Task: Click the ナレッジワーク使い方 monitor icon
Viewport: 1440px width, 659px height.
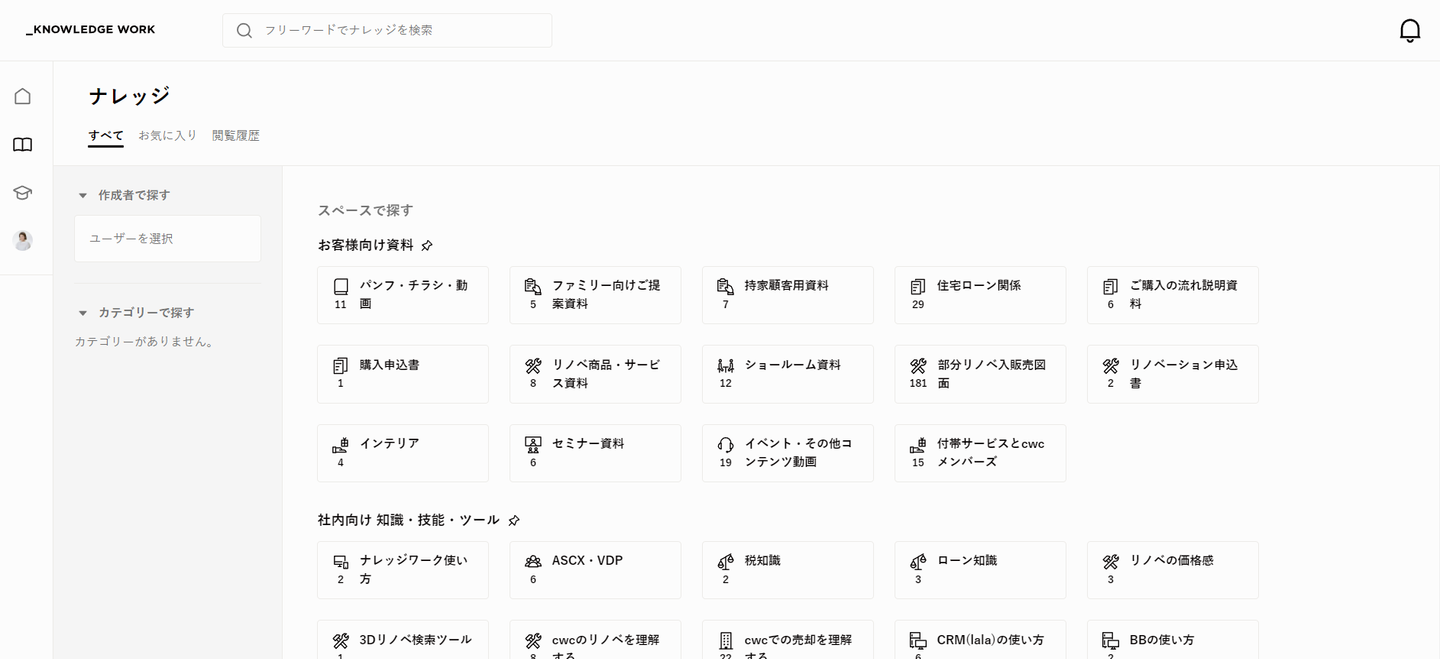Action: (341, 561)
